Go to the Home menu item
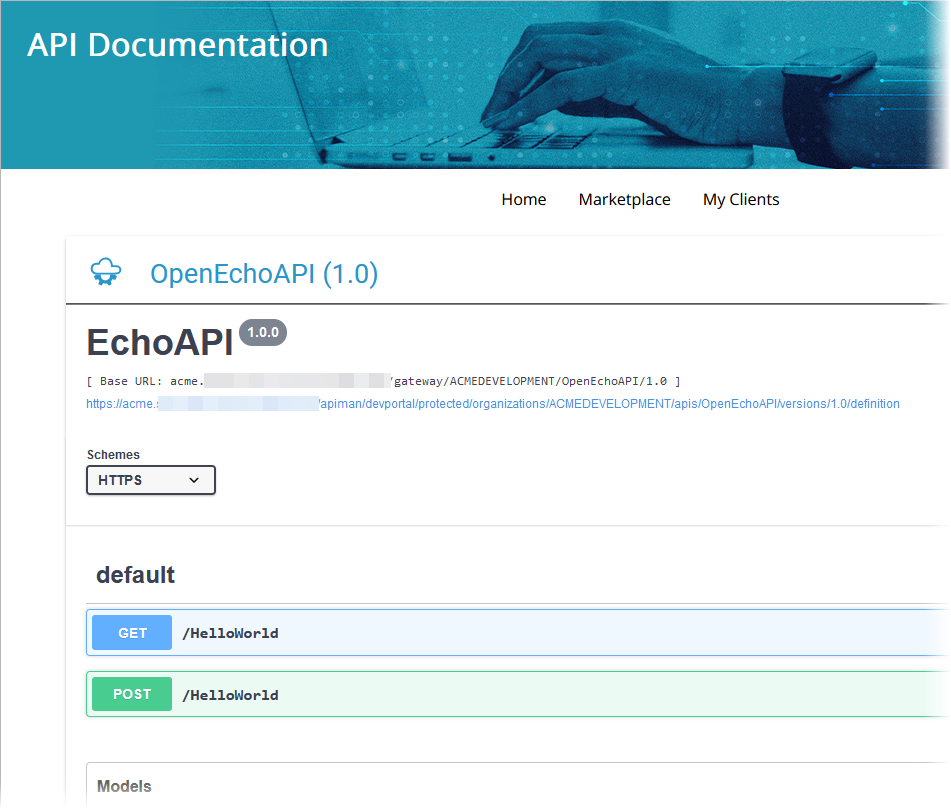The width and height of the screenshot is (951, 810). click(x=523, y=200)
